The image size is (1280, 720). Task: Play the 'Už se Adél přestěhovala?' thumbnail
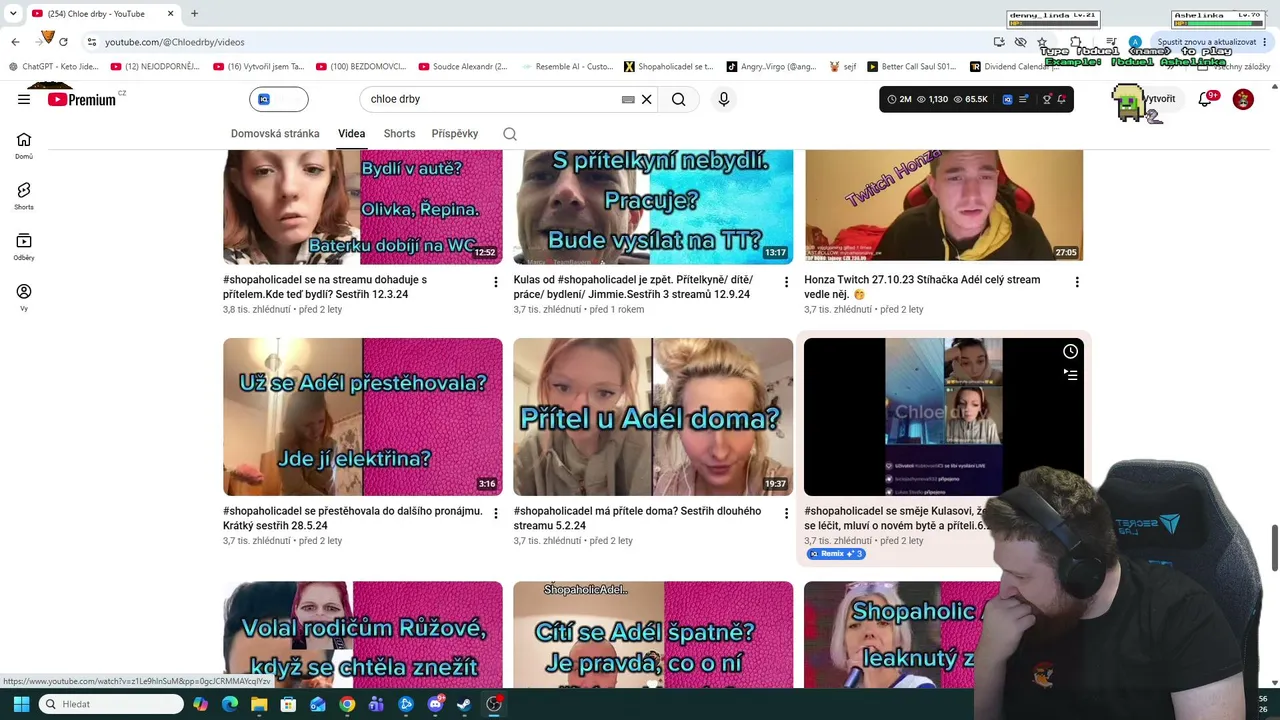(363, 417)
